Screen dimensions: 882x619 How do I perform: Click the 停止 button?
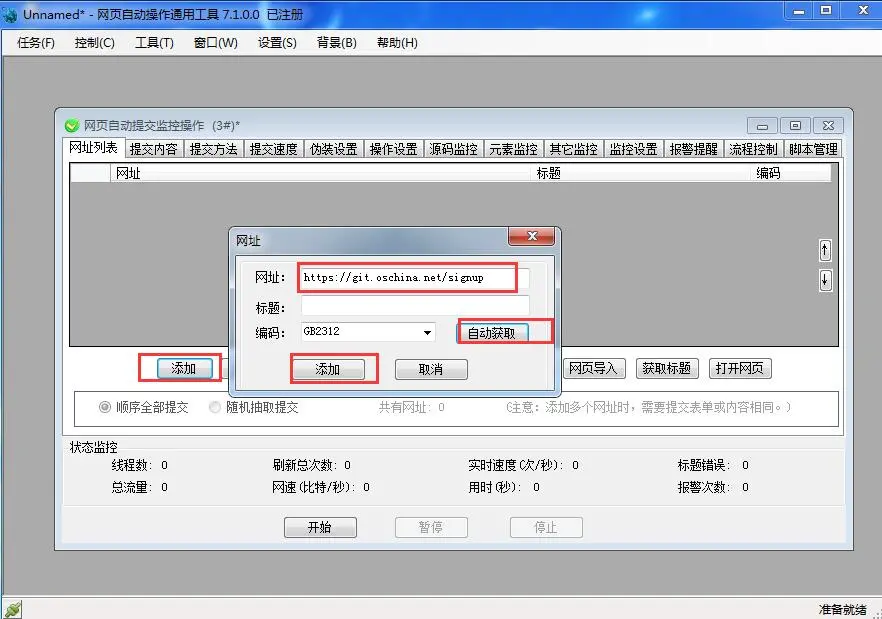coord(546,527)
